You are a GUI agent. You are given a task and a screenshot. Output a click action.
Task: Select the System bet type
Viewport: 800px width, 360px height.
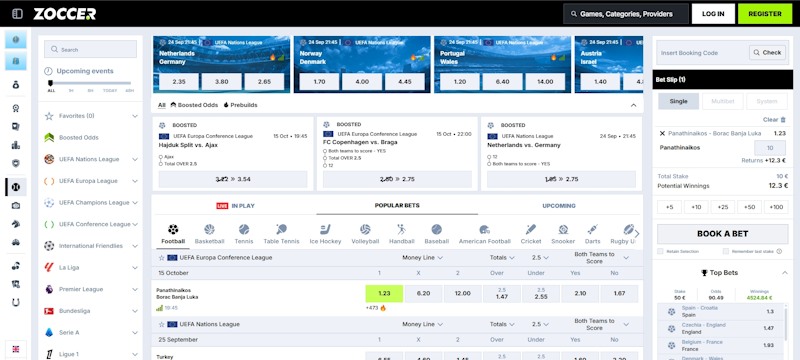(x=767, y=101)
